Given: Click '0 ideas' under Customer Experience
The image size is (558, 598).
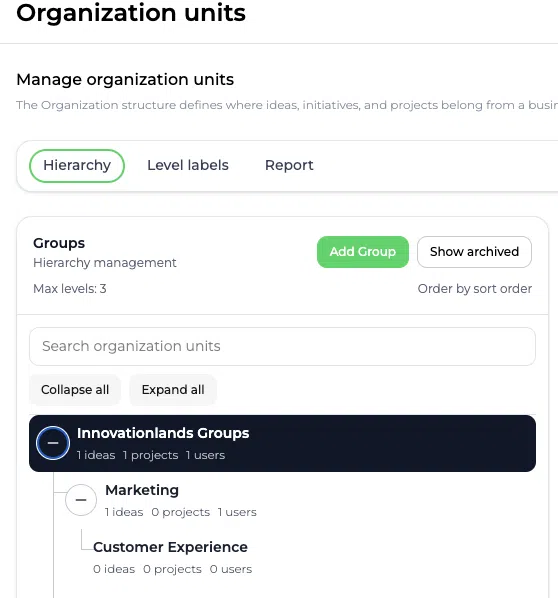Looking at the screenshot, I should (x=114, y=569).
